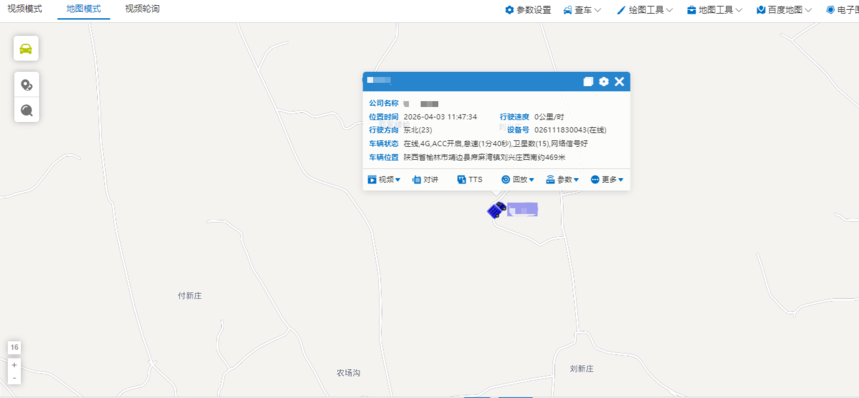Viewport: 859px width, 398px height.
Task: Start 对讲 intercom in popup
Action: [x=425, y=180]
